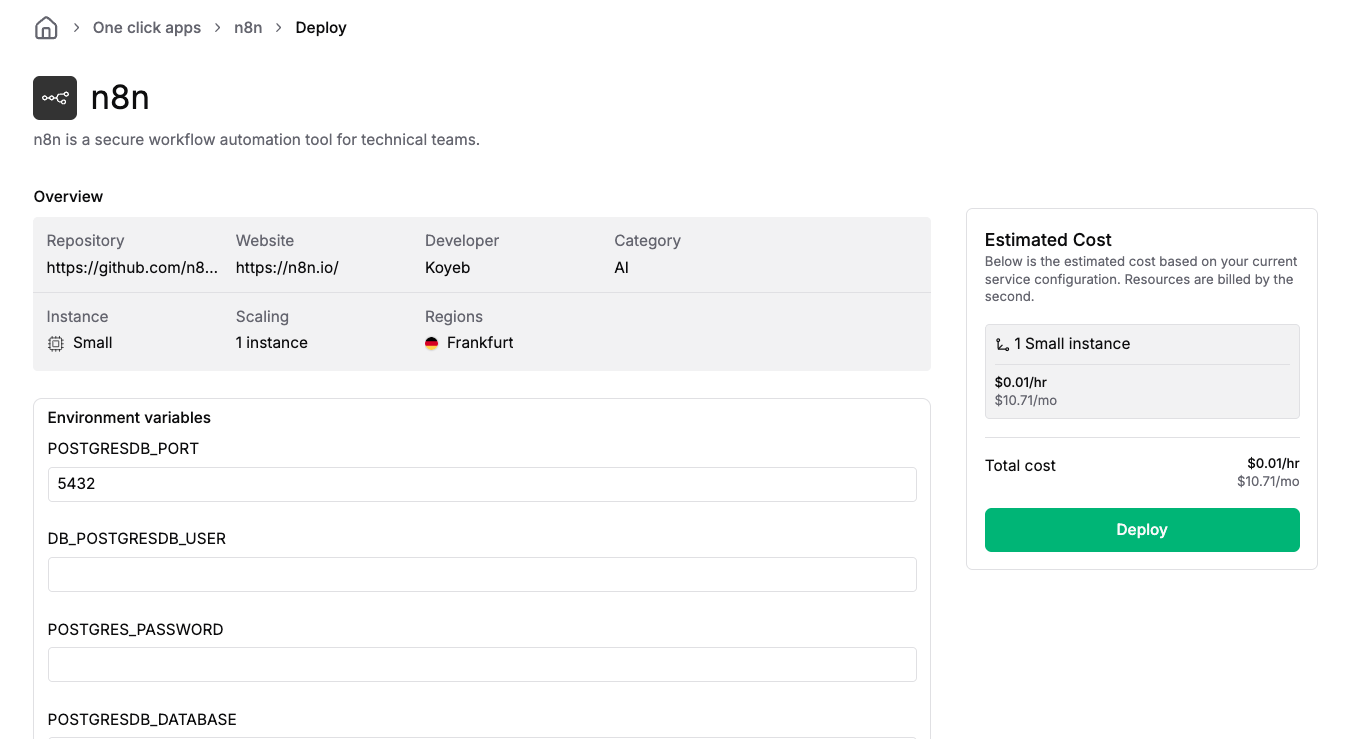
Task: Open the GitHub repository link
Action: (x=130, y=267)
